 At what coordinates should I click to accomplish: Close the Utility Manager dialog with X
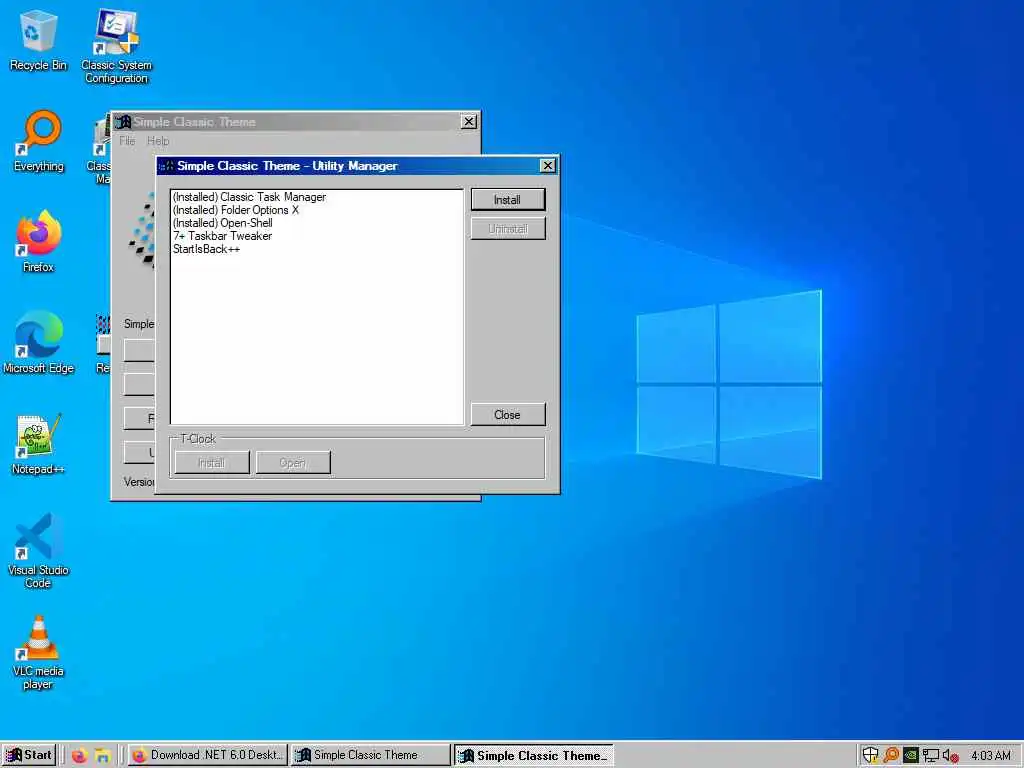(x=548, y=166)
